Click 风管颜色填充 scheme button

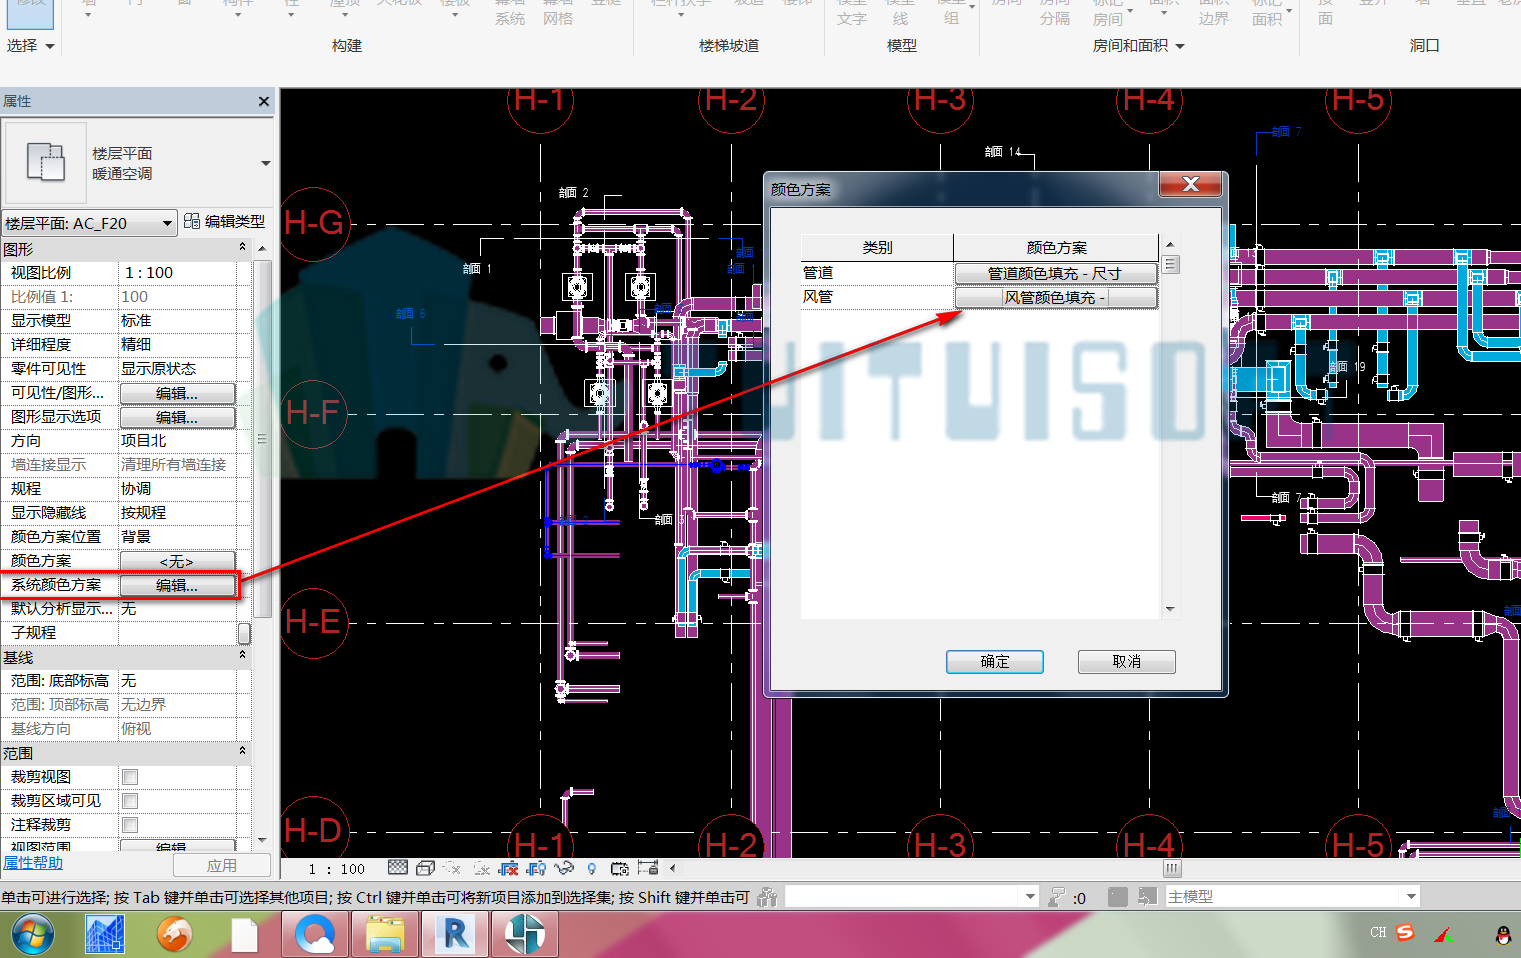point(1056,297)
